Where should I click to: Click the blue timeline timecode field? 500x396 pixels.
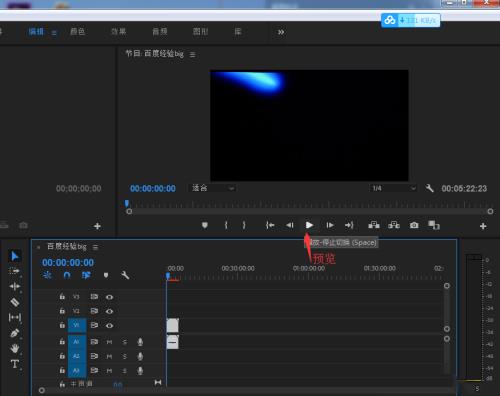[x=68, y=263]
